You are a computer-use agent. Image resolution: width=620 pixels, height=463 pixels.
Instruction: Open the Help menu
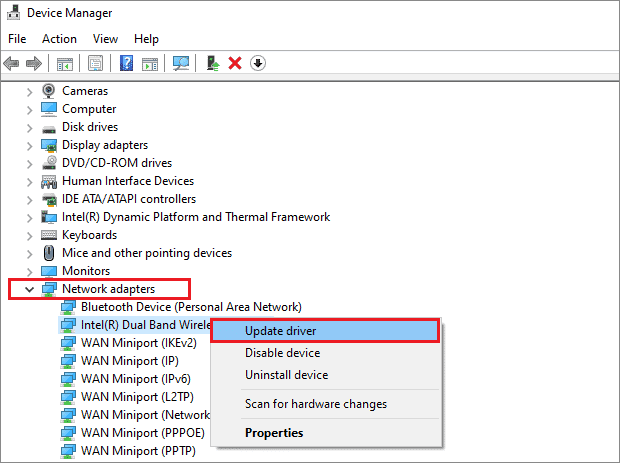click(x=146, y=39)
